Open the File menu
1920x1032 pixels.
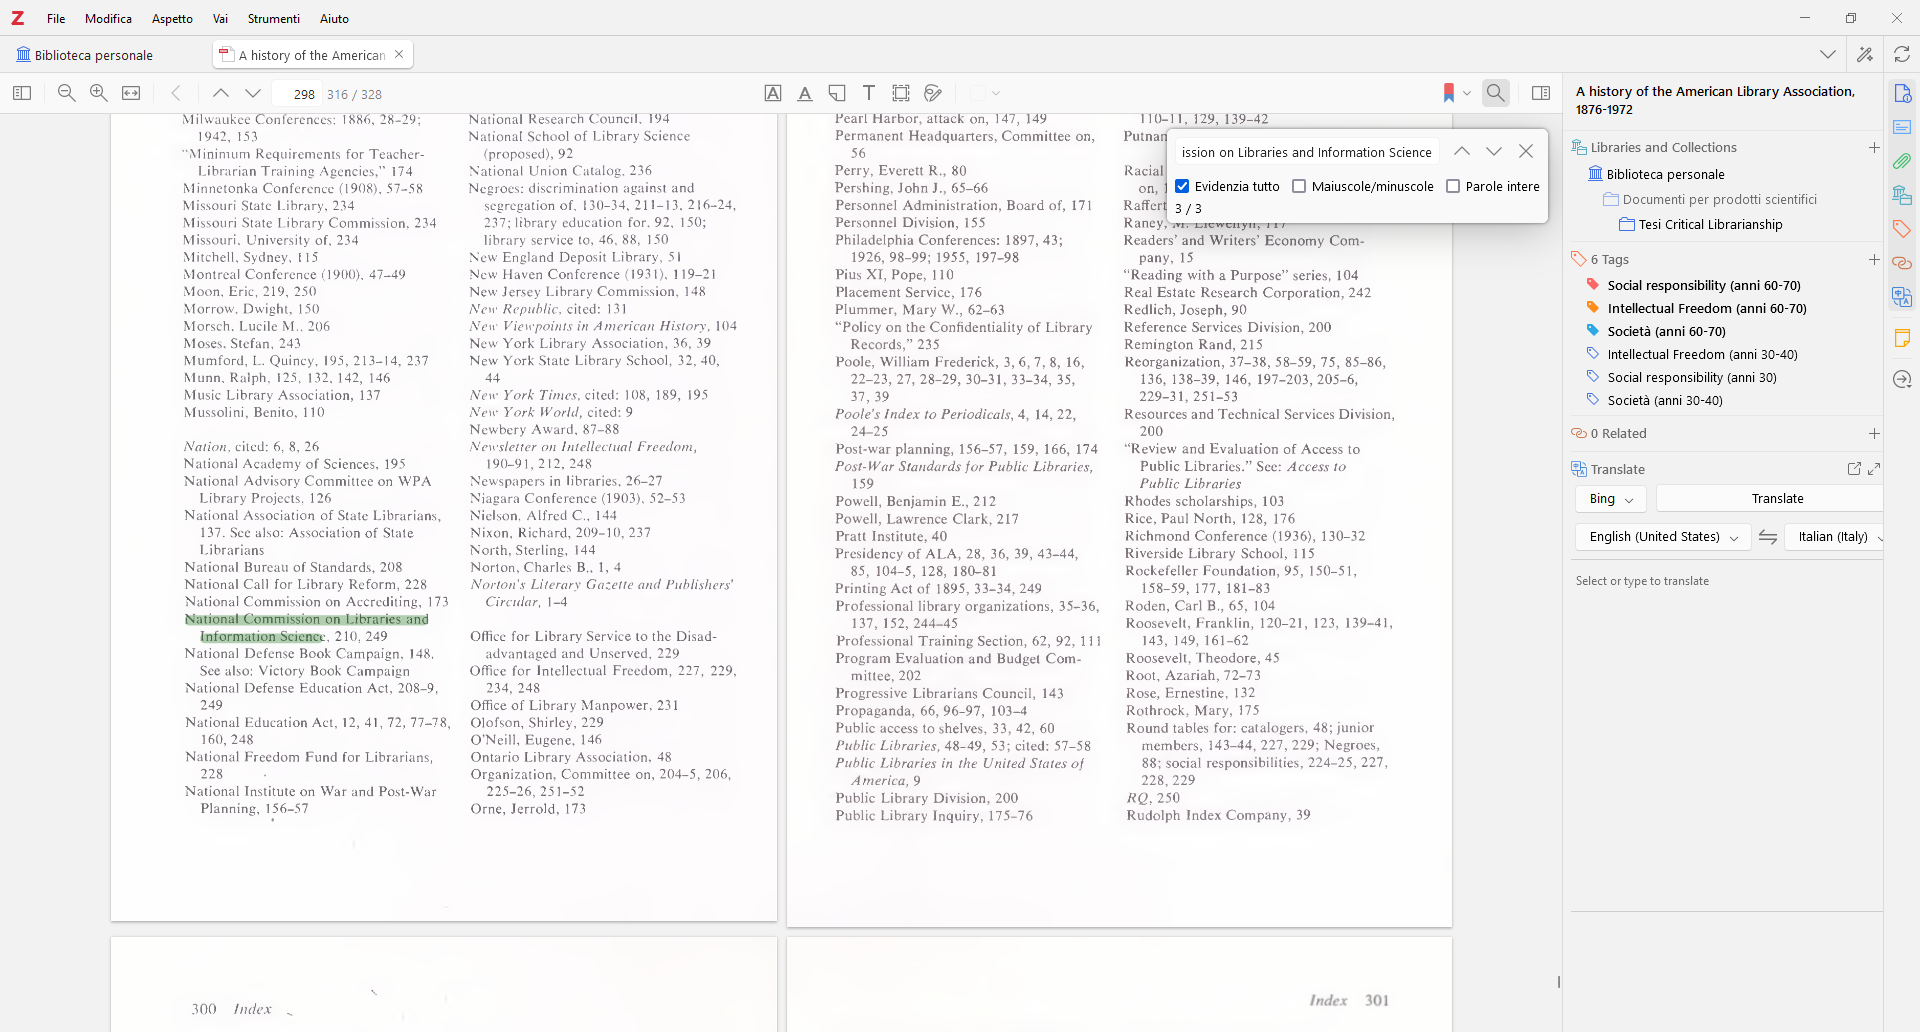coord(56,18)
